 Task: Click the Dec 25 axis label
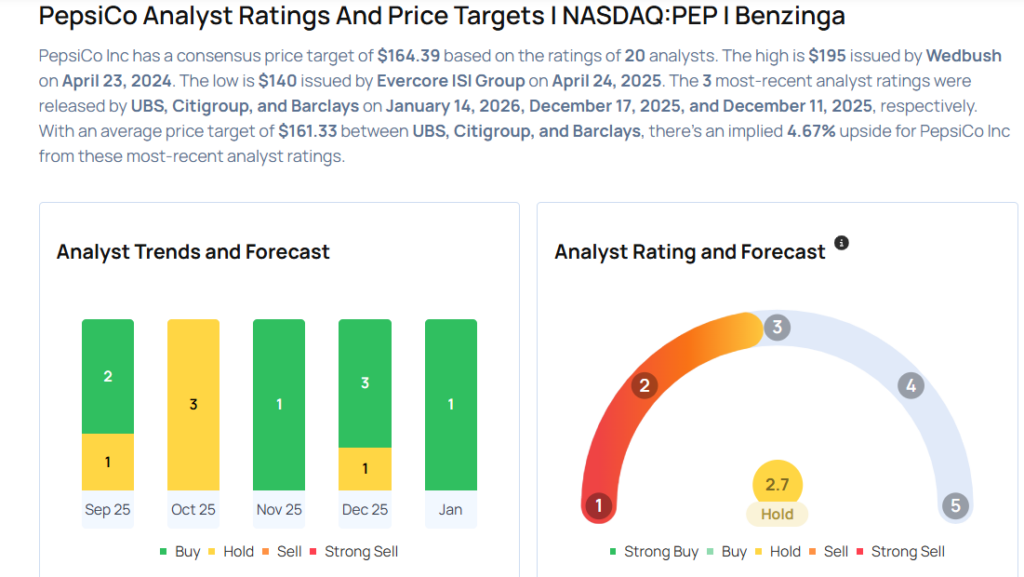(365, 510)
